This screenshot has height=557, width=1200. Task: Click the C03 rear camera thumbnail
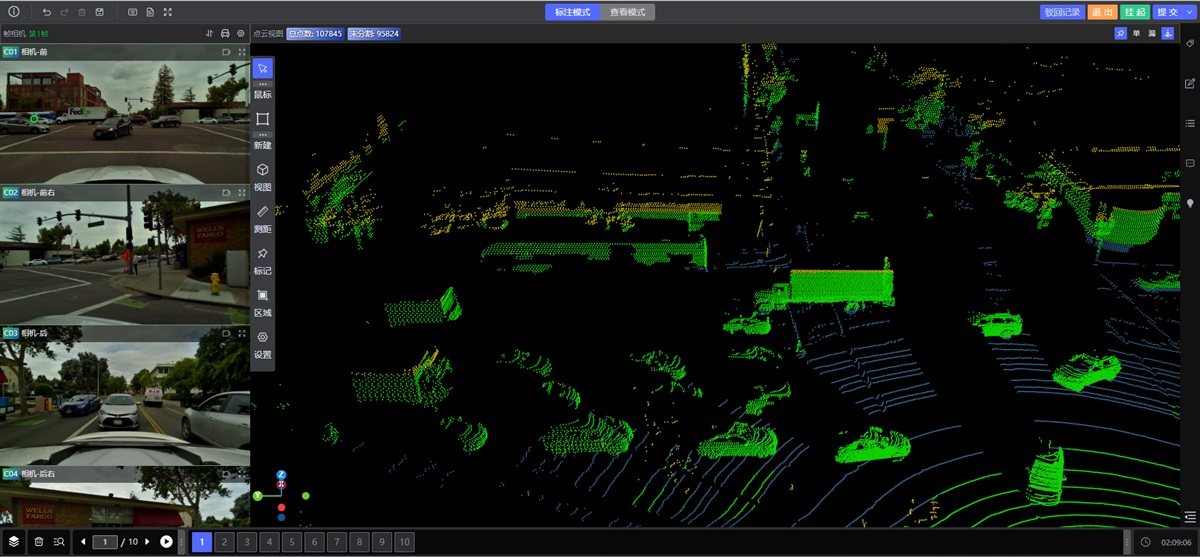pyautogui.click(x=125, y=394)
